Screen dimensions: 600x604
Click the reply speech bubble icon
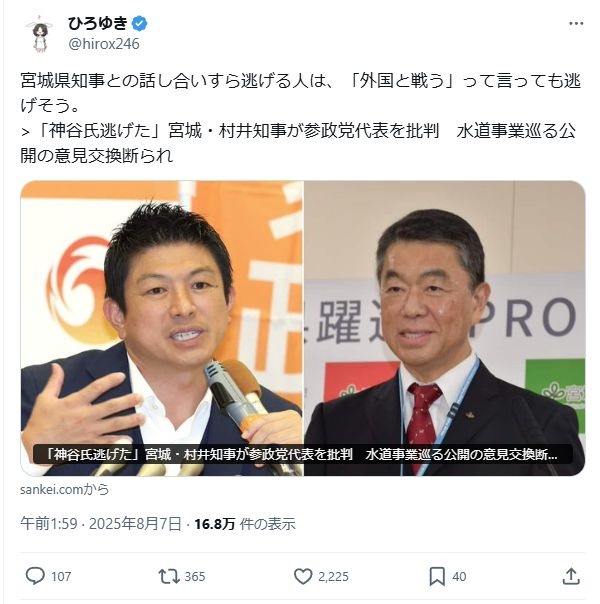pos(35,576)
